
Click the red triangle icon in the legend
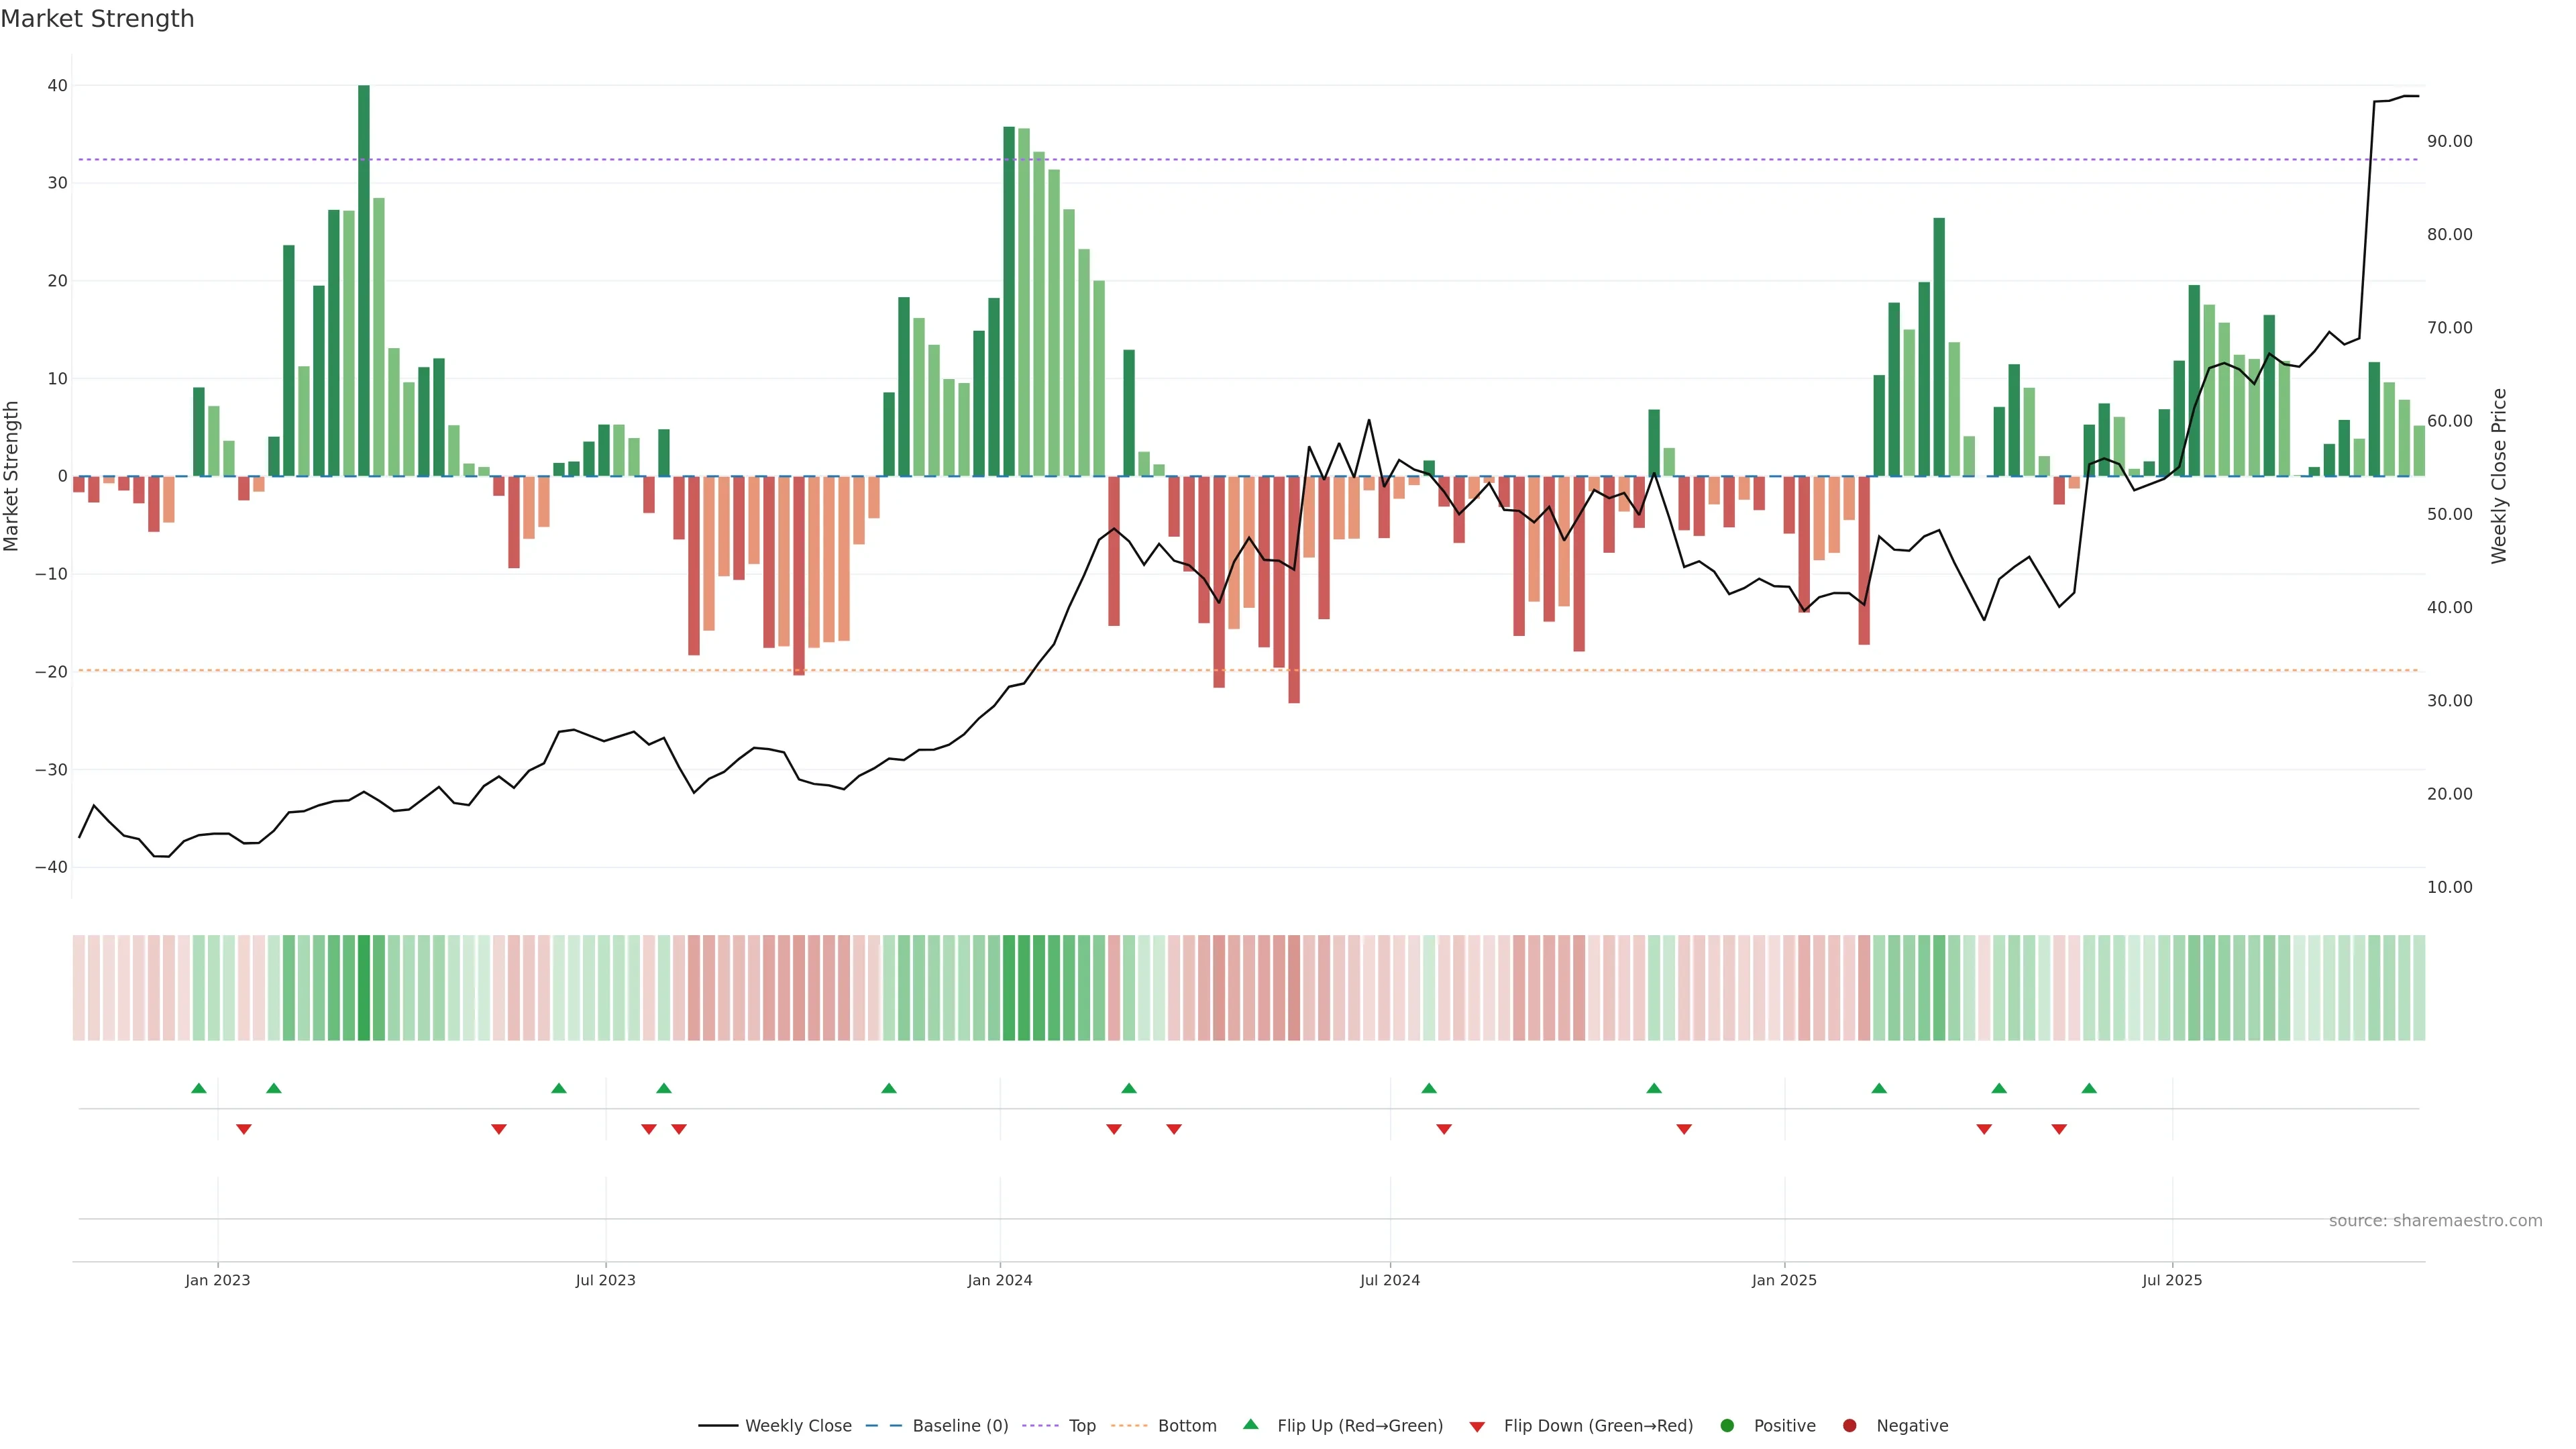click(1477, 1427)
